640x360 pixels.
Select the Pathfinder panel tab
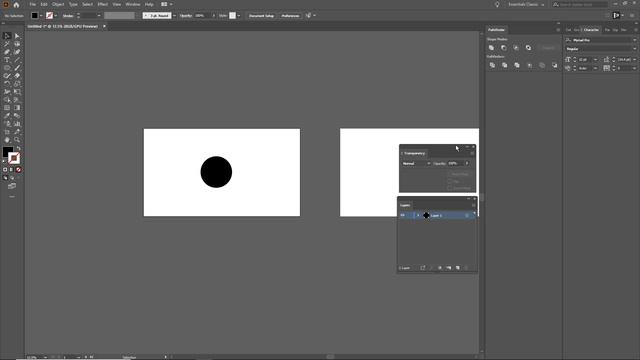(x=496, y=30)
